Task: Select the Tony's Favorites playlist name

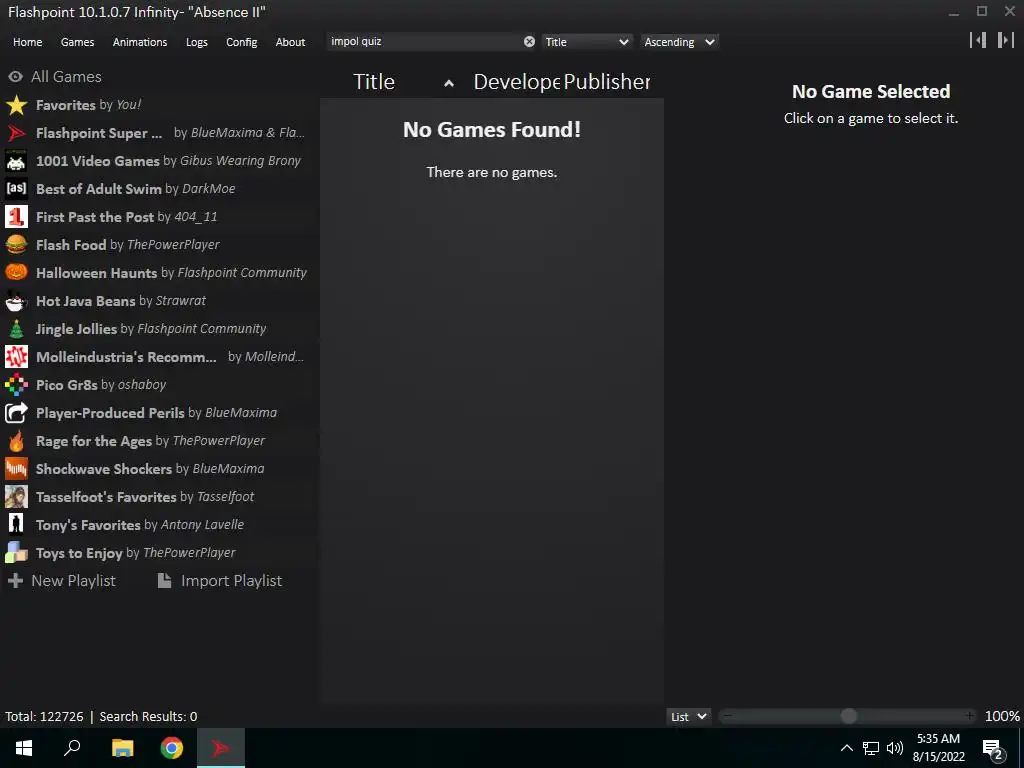Action: pyautogui.click(x=88, y=525)
